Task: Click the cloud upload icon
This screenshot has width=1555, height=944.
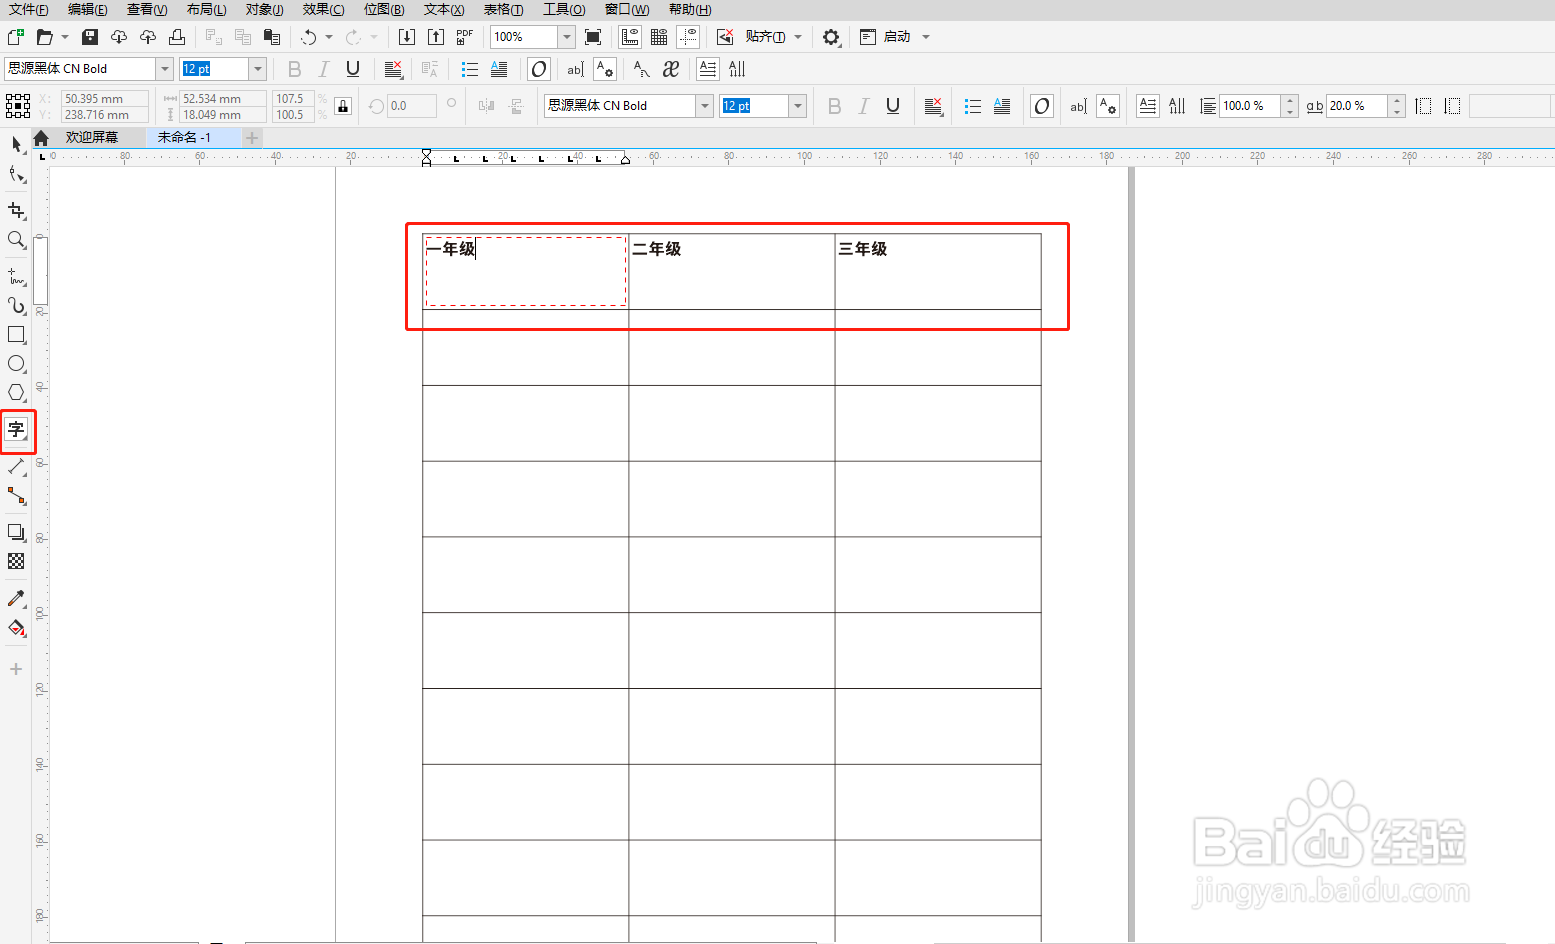Action: point(148,37)
